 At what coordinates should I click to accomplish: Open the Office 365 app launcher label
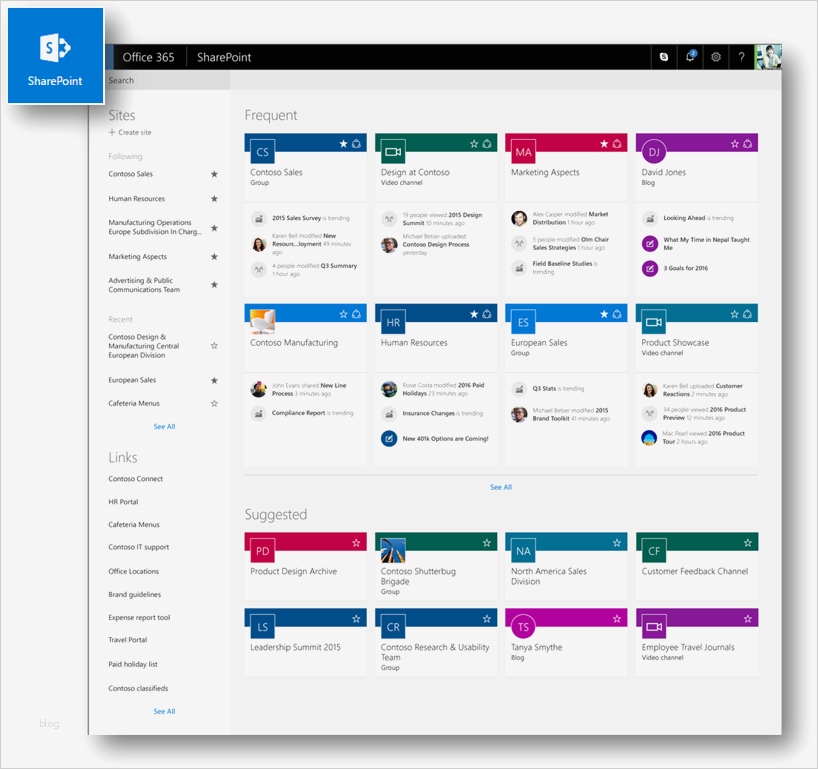click(x=148, y=57)
